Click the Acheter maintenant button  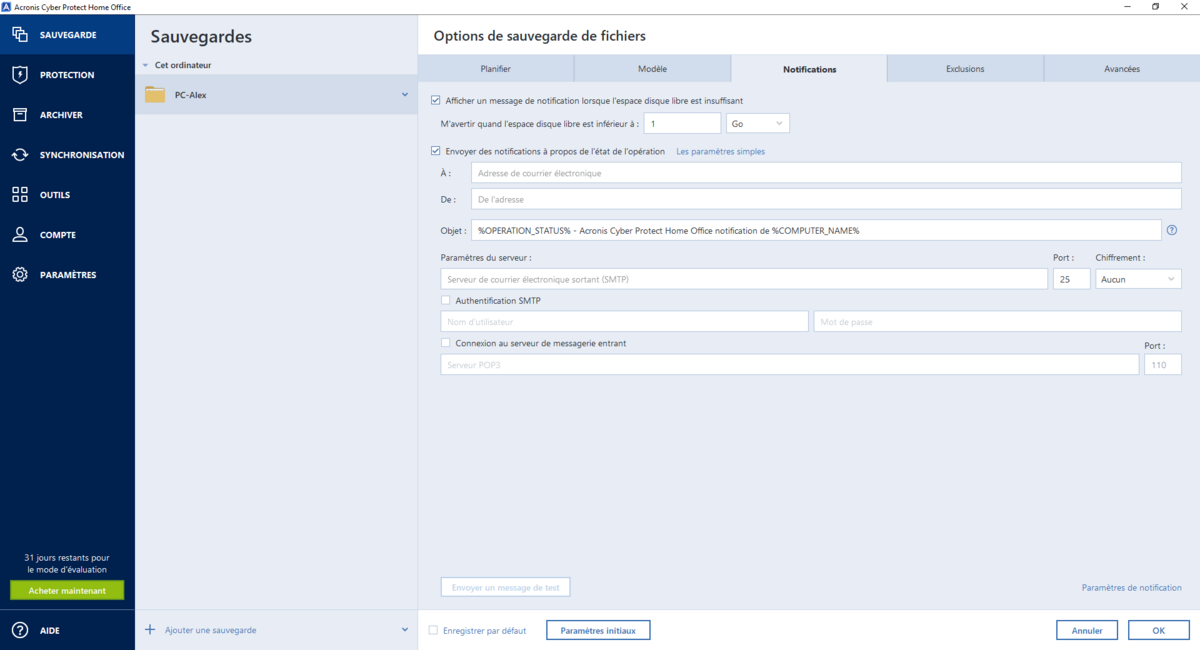(x=67, y=591)
